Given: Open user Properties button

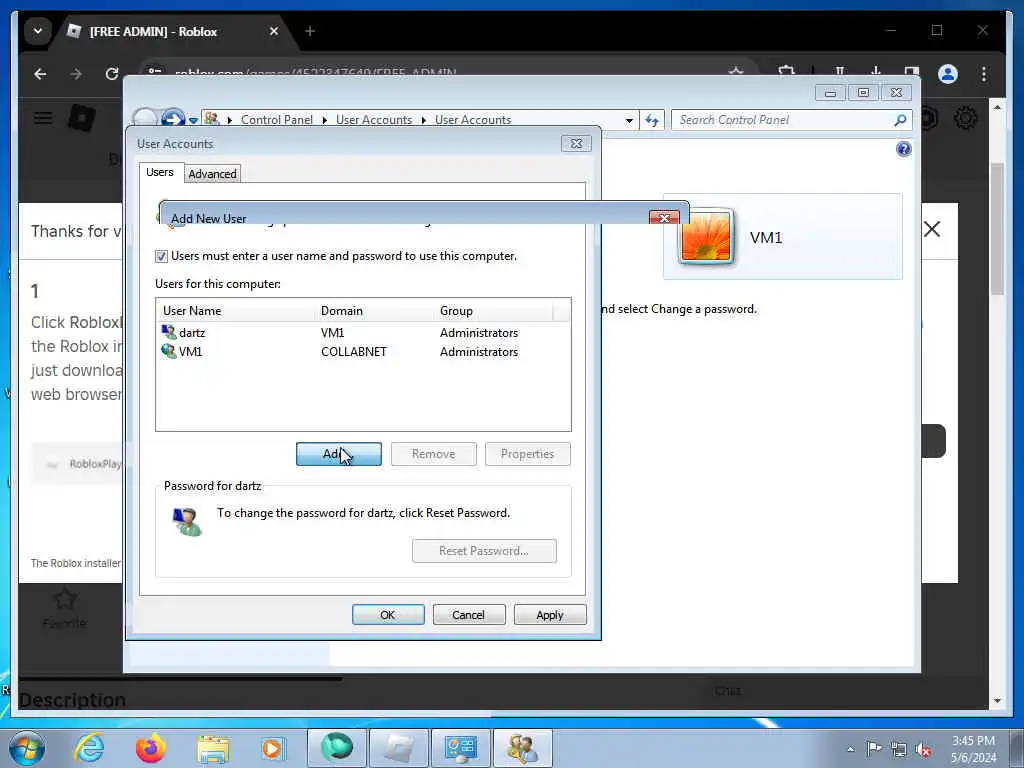Looking at the screenshot, I should point(528,454).
